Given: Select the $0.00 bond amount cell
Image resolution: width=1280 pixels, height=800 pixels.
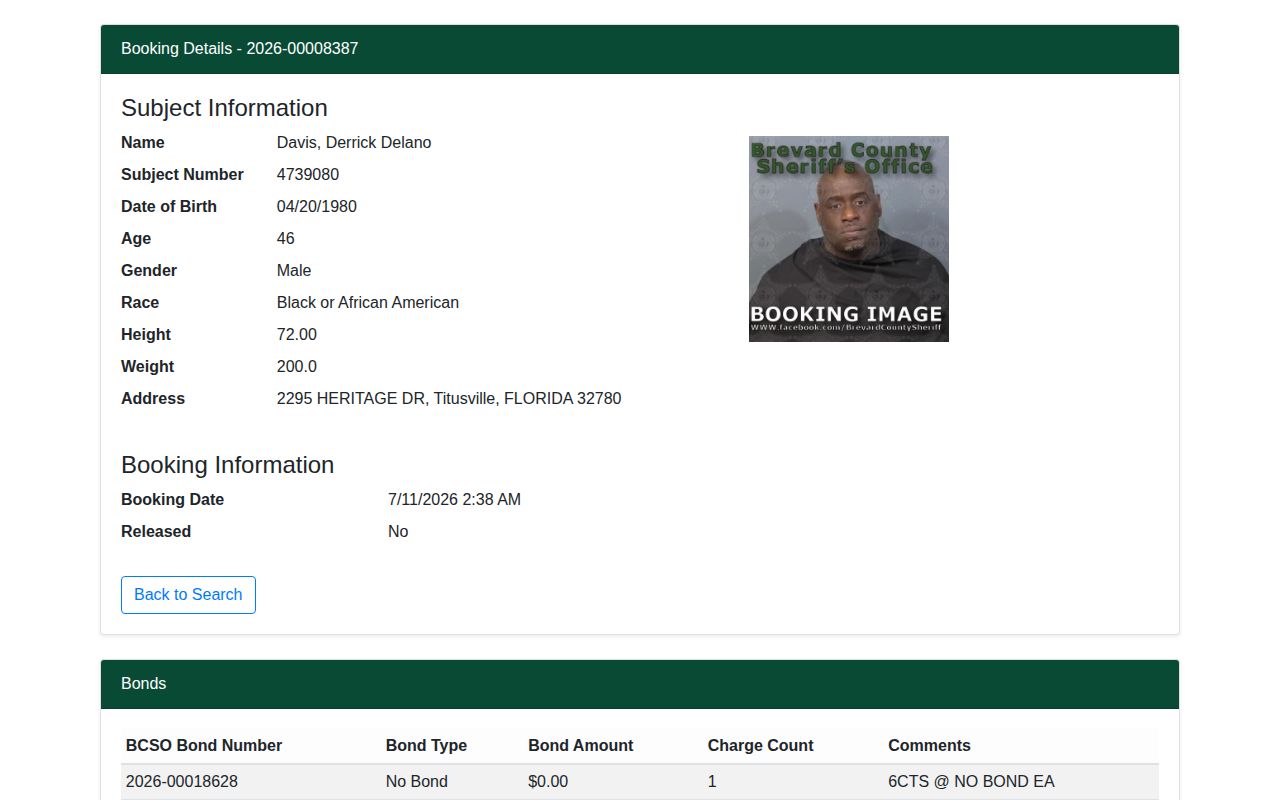Looking at the screenshot, I should click(548, 782).
